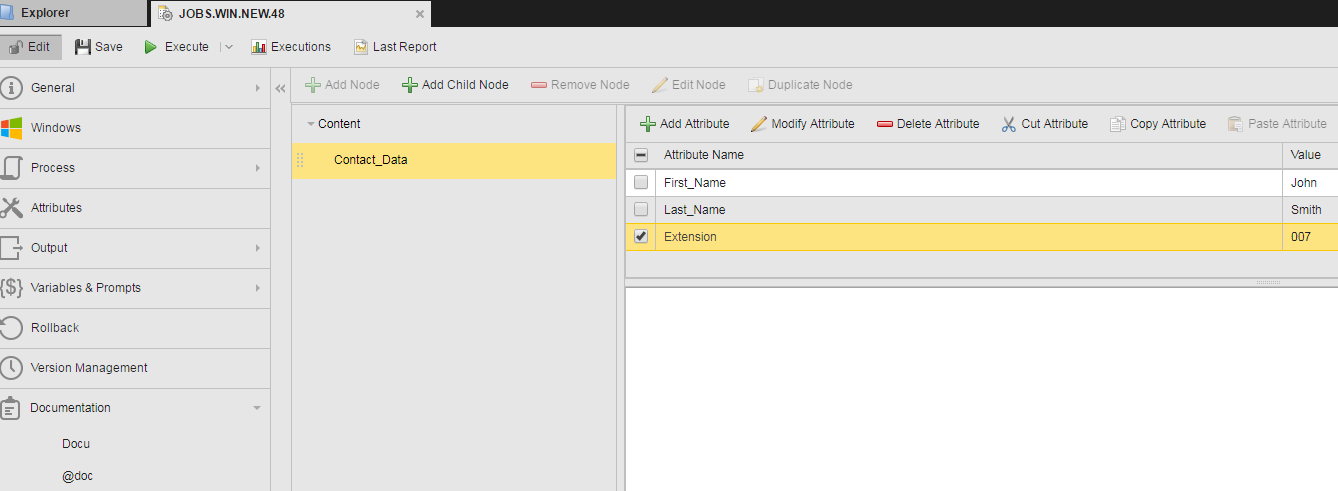Save the job with the Save button
Viewport: 1338px width, 491px height.
tap(99, 47)
